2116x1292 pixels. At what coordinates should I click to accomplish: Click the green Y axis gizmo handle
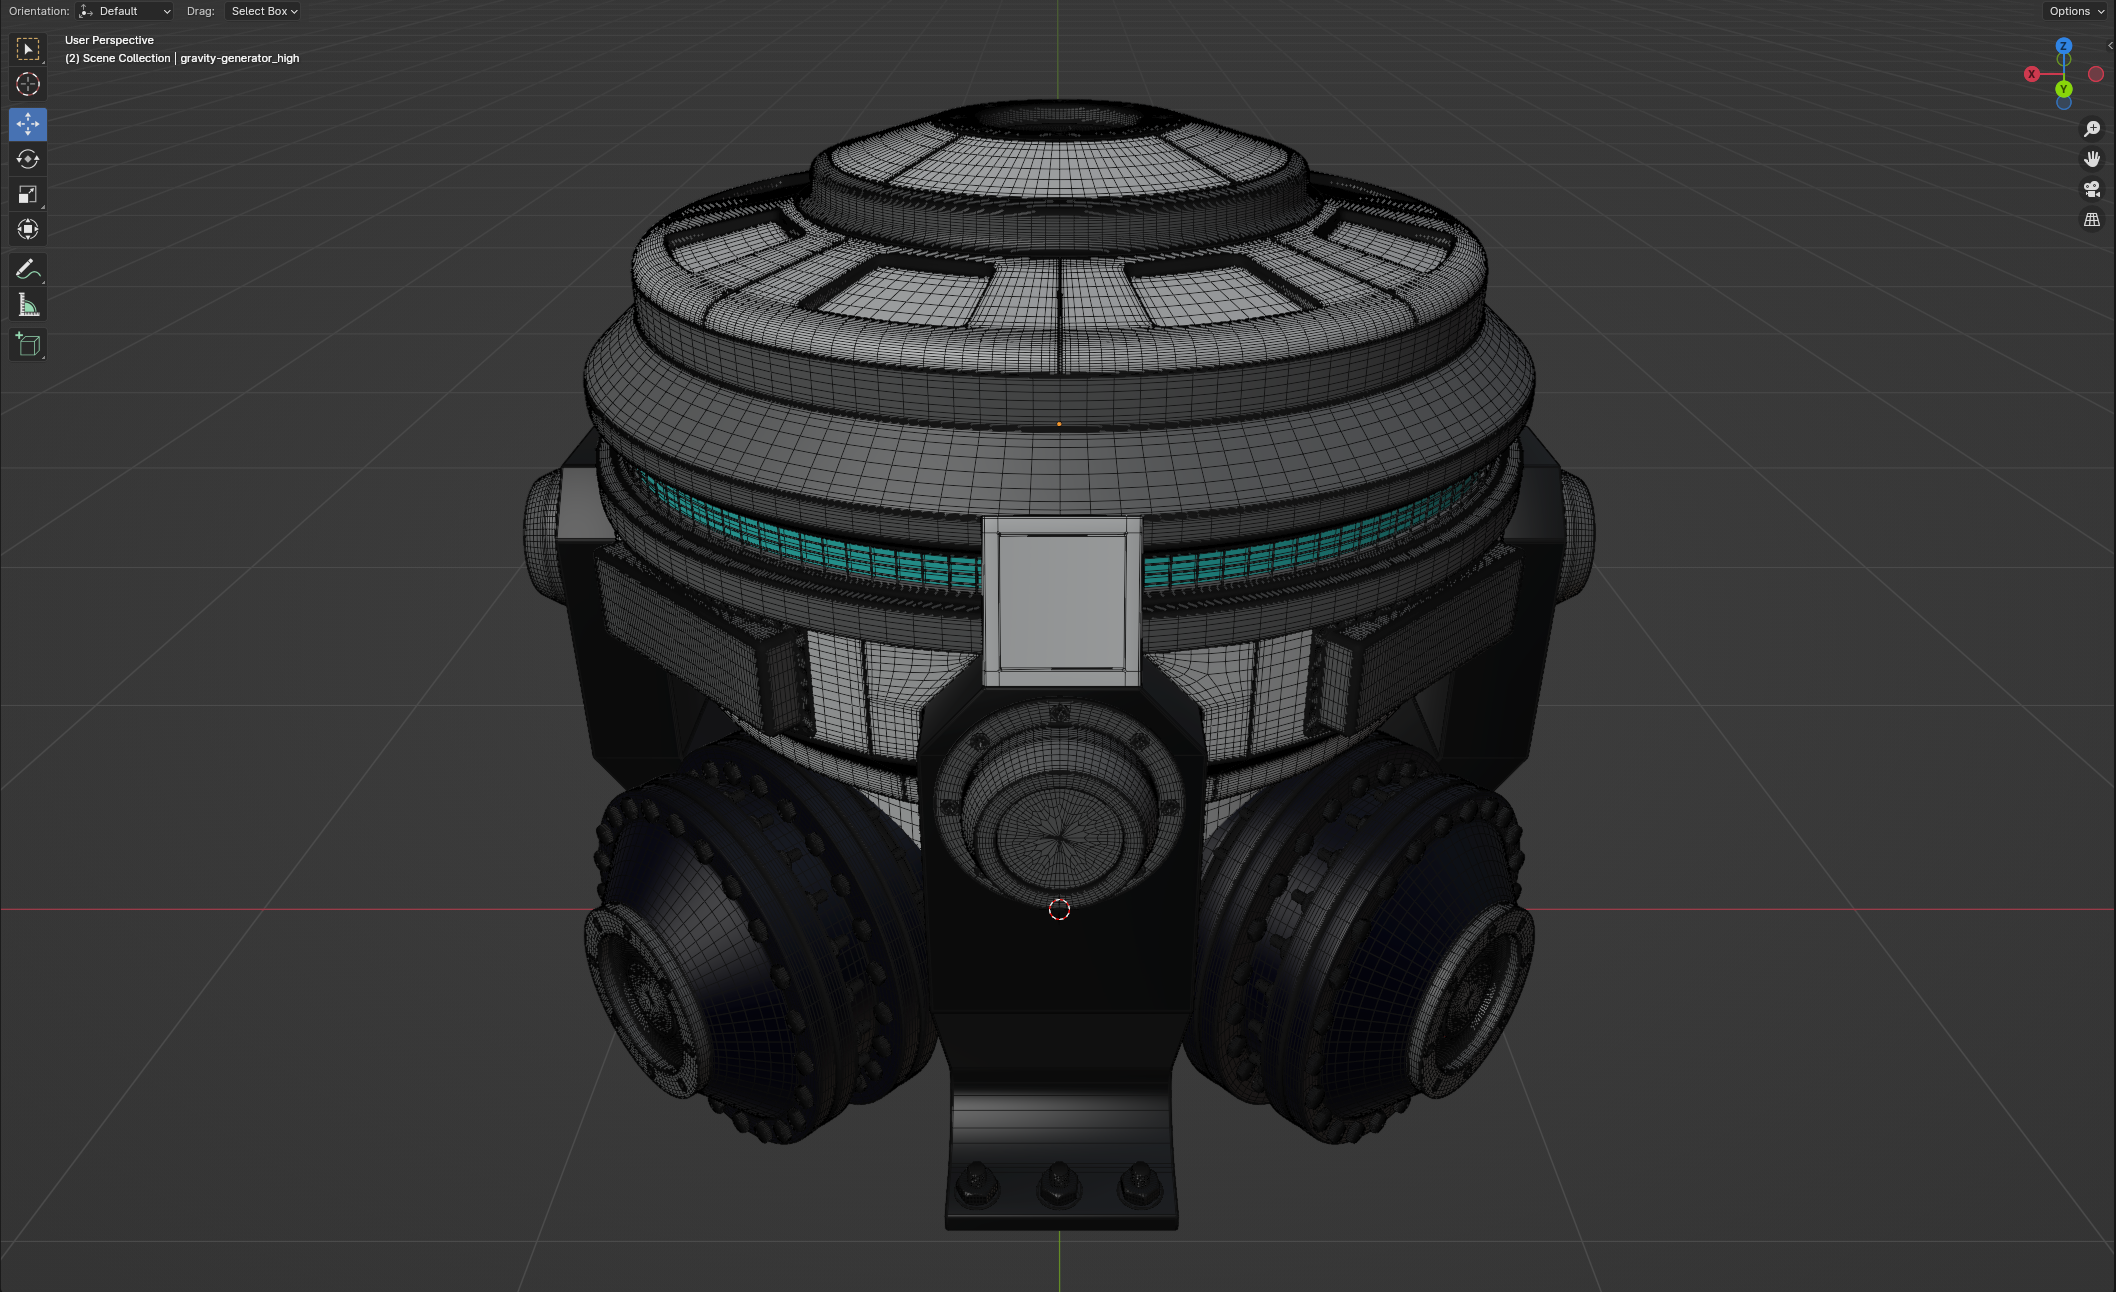[x=2064, y=89]
